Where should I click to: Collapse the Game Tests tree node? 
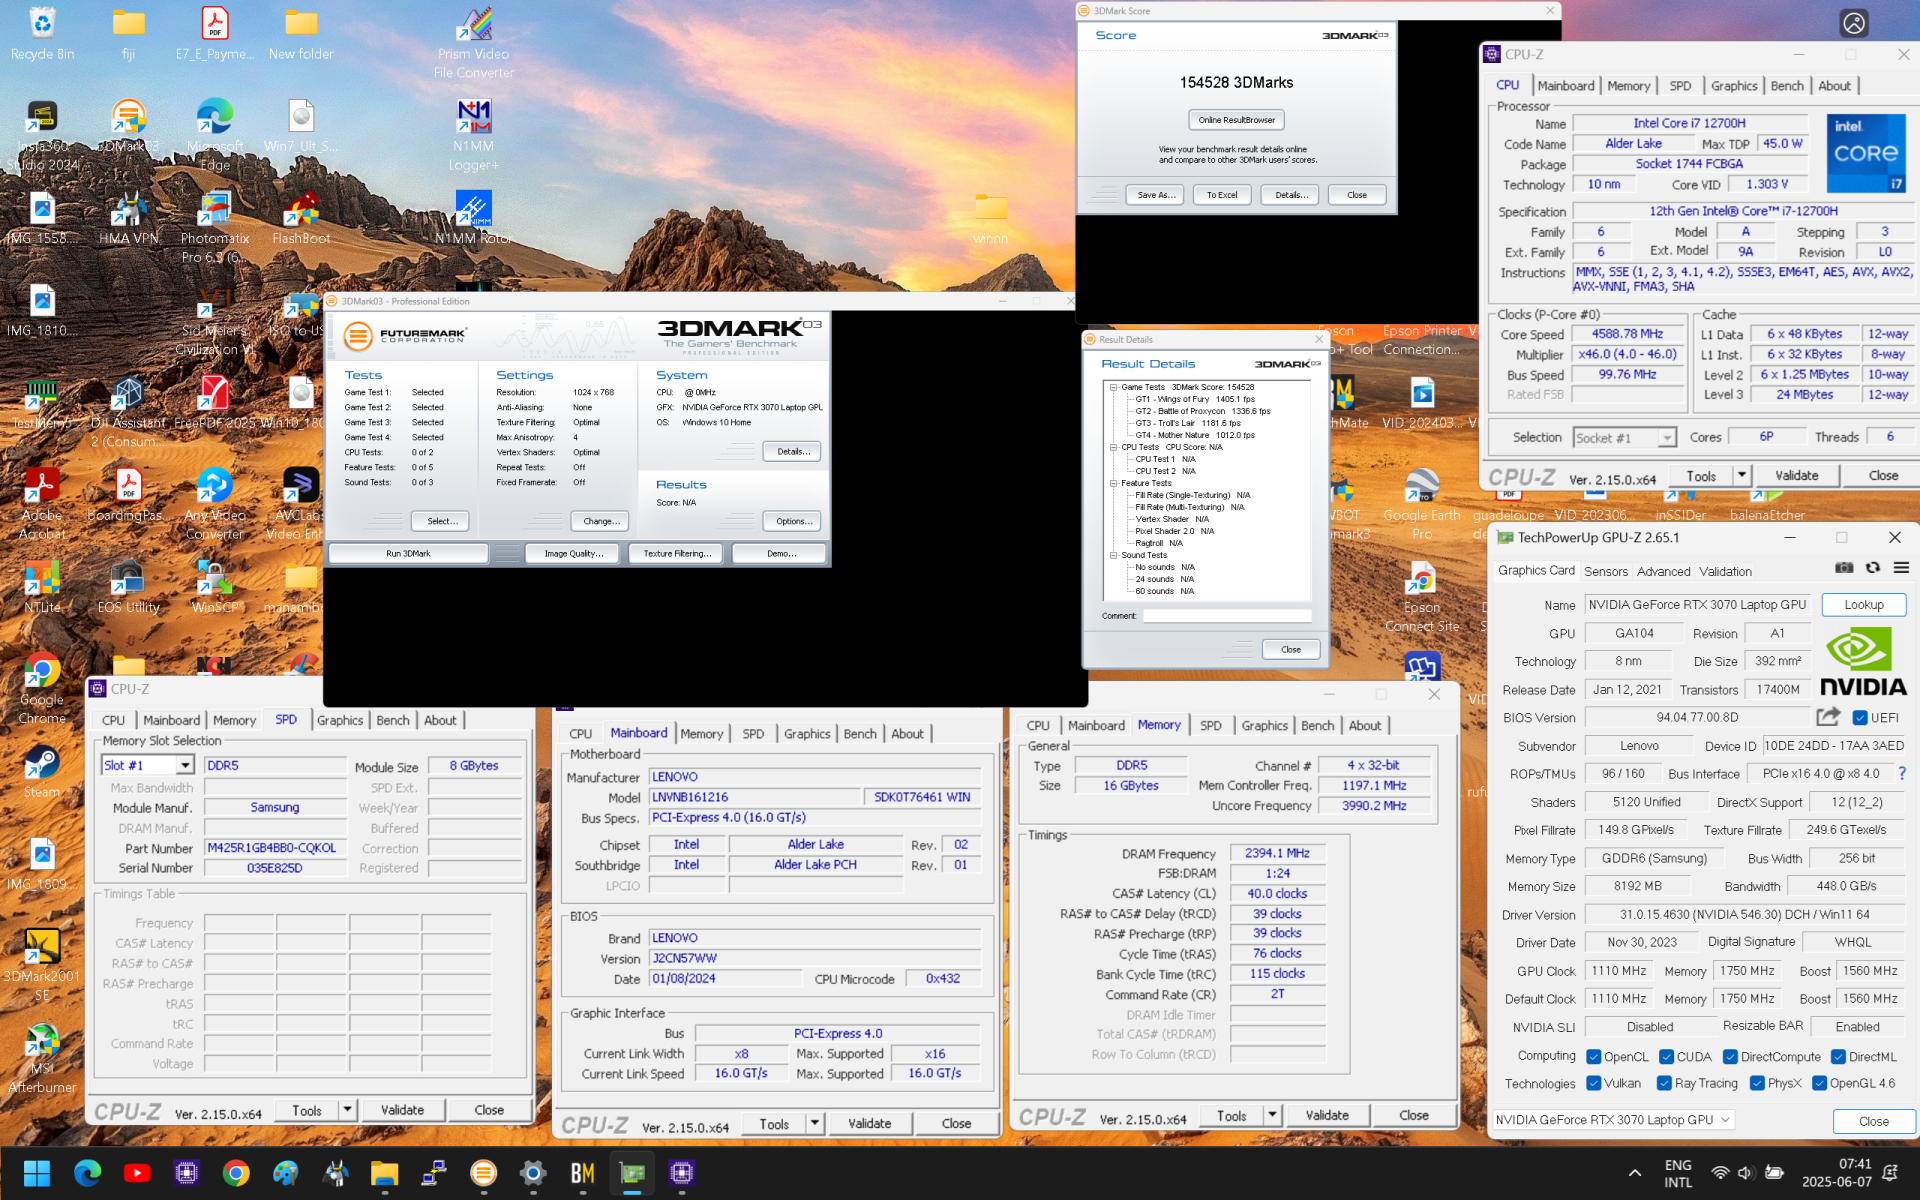pyautogui.click(x=1113, y=387)
